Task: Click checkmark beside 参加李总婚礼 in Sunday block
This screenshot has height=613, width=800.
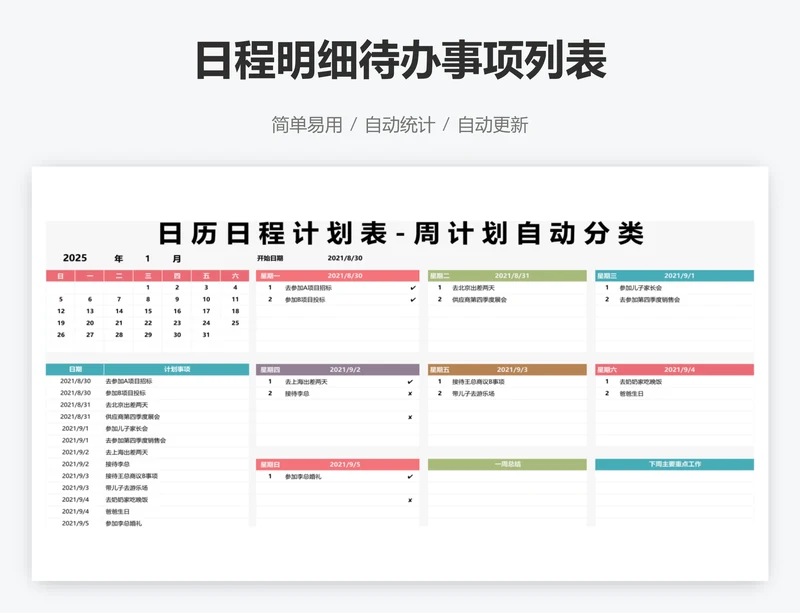Action: pyautogui.click(x=410, y=476)
